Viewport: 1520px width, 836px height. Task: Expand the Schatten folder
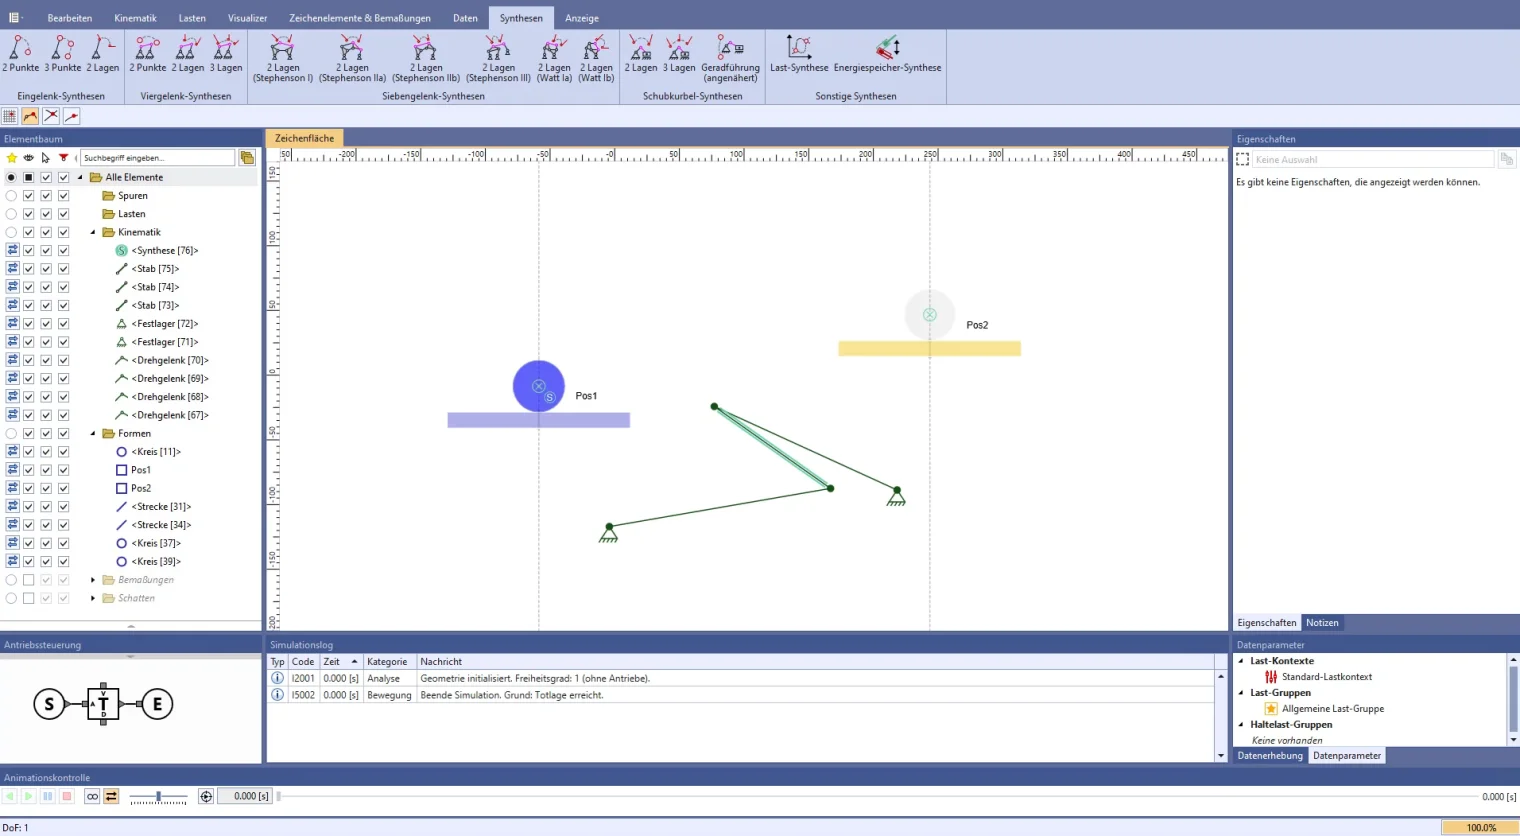93,598
